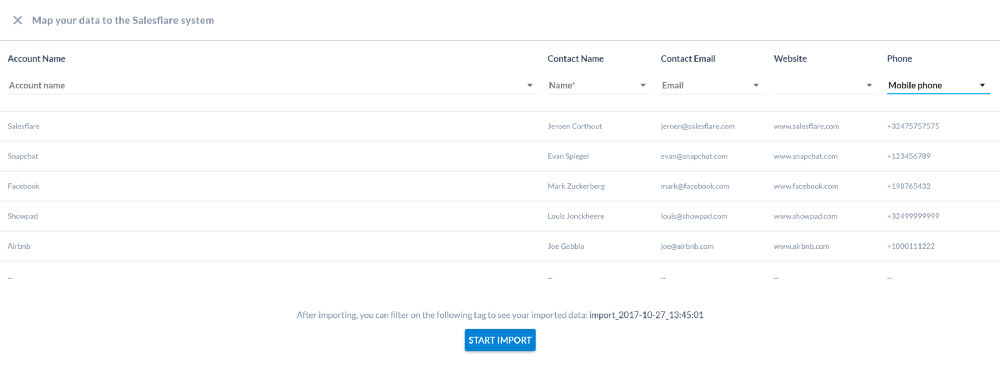Select the Website column header
The width and height of the screenshot is (1000, 372).
pos(790,59)
